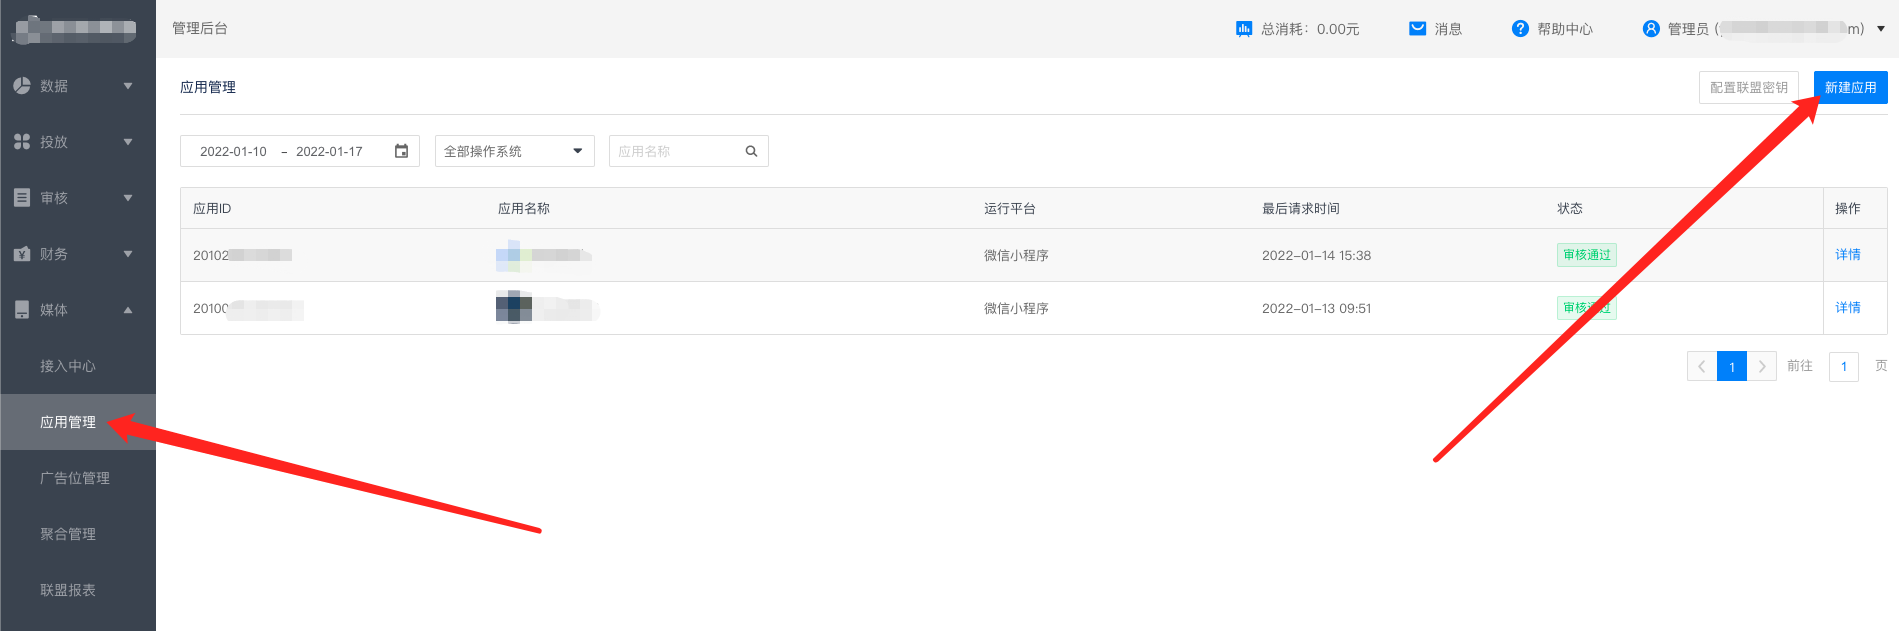Viewport: 1899px width, 631px height.
Task: Open 详情 link for first app row
Action: coord(1847,255)
